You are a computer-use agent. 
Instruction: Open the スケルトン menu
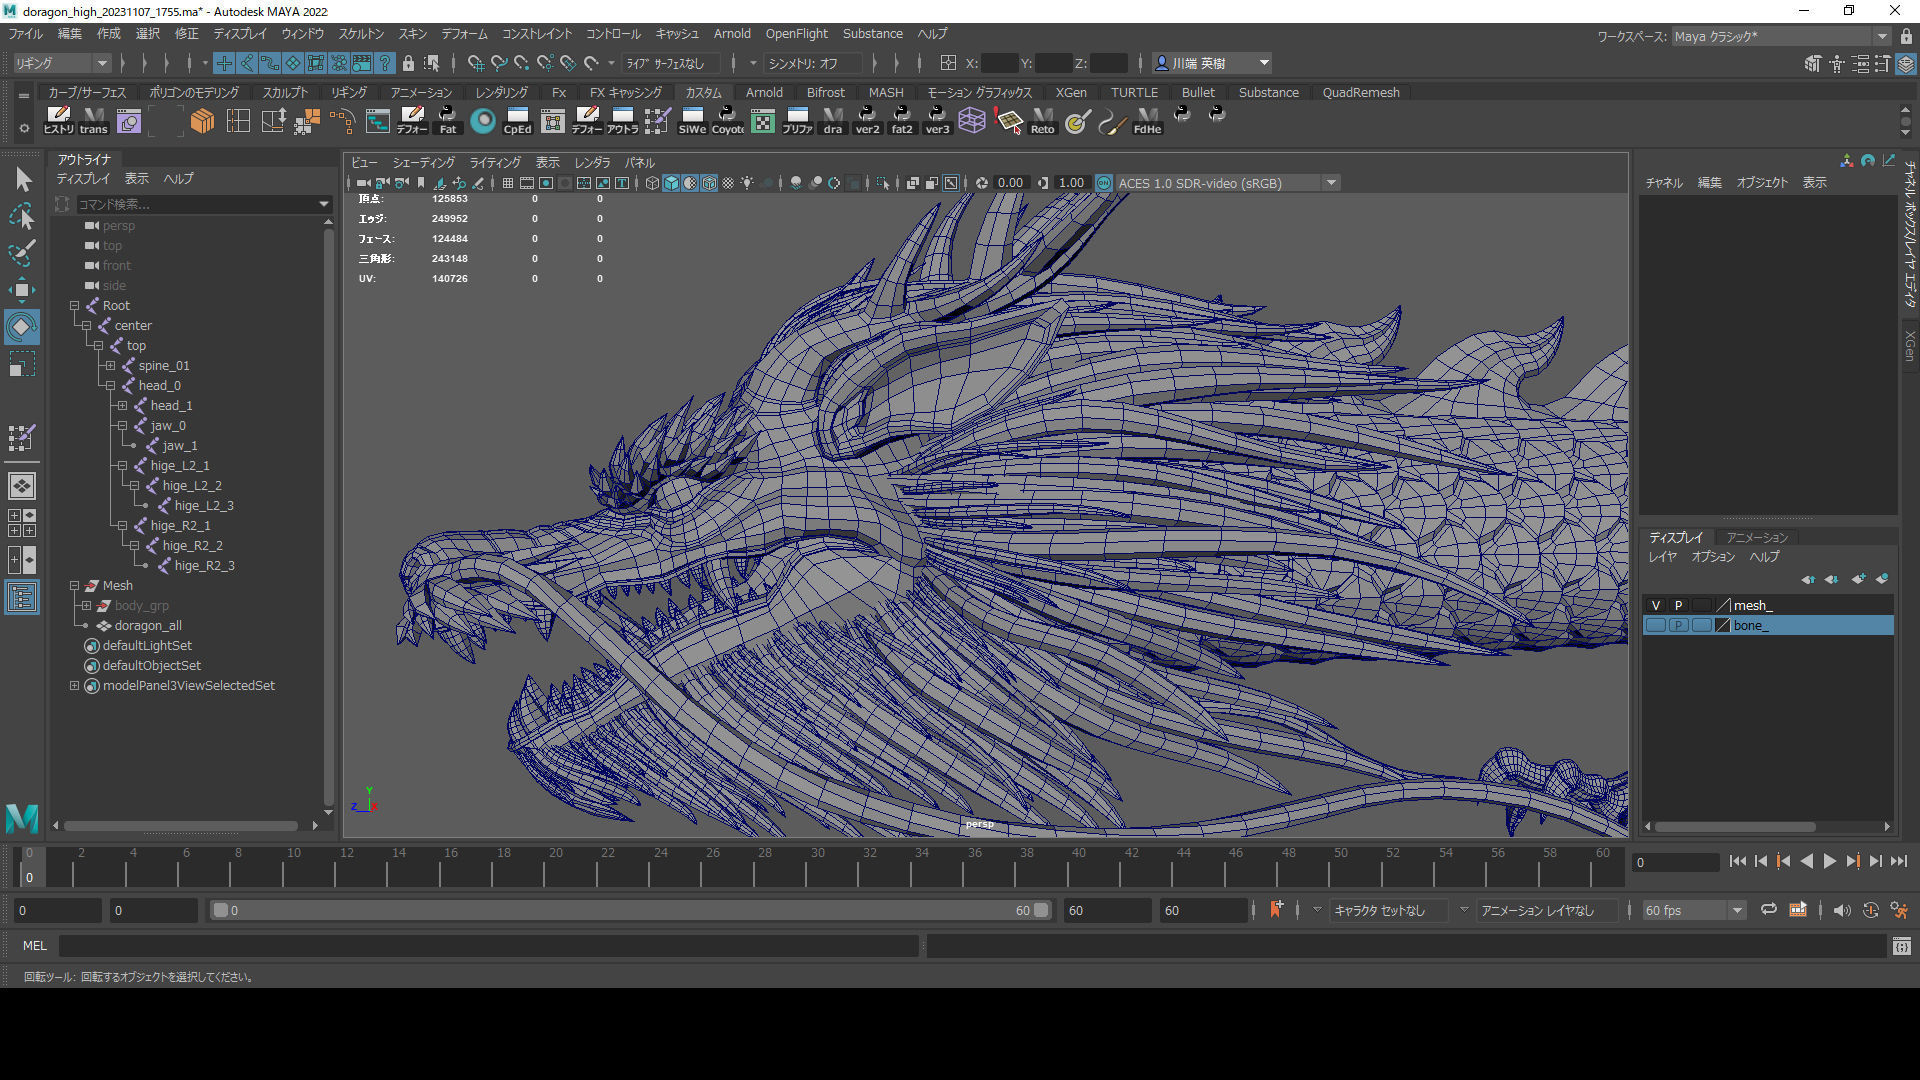pyautogui.click(x=360, y=33)
